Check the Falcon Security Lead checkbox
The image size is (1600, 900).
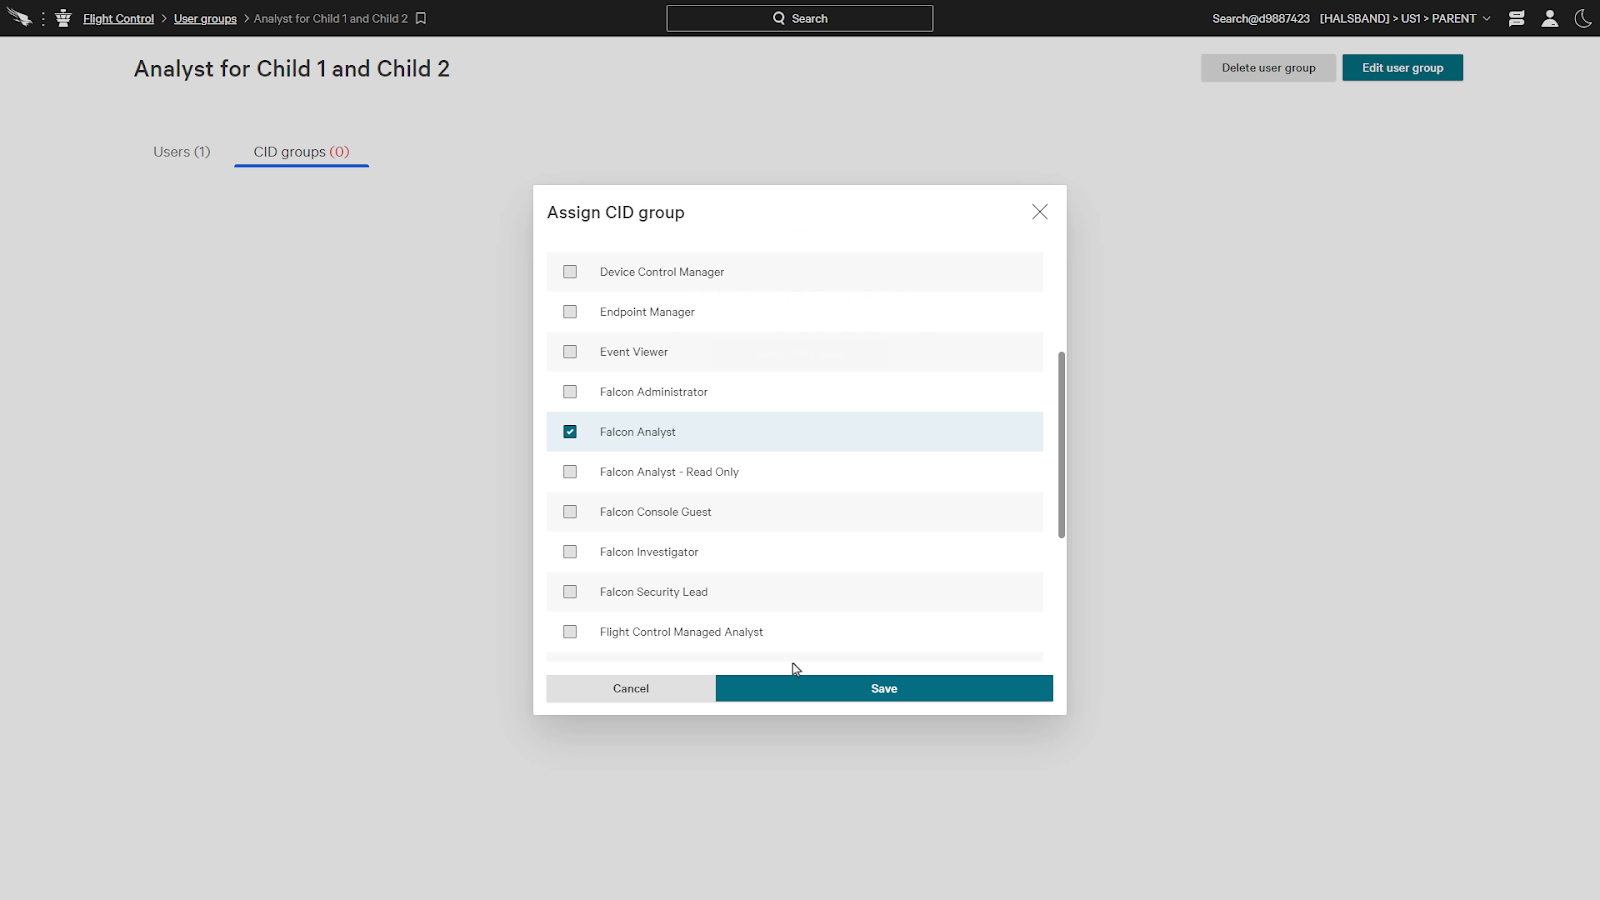(570, 592)
